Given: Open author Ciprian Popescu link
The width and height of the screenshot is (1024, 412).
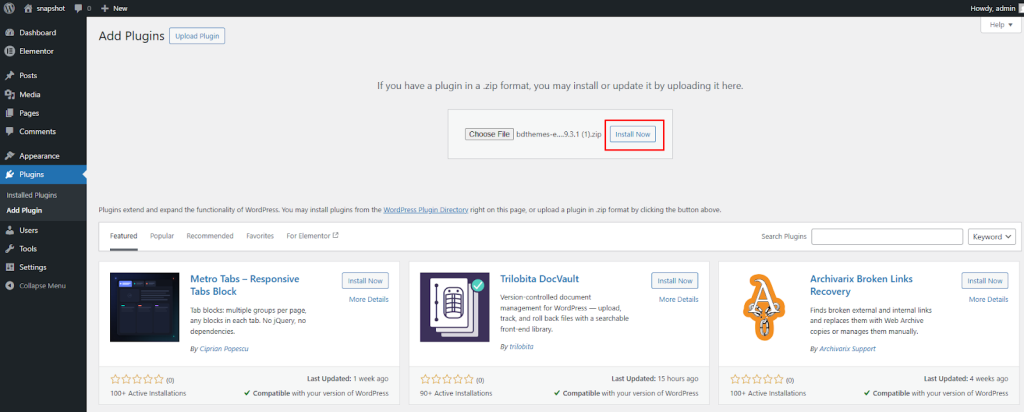Looking at the screenshot, I should coord(224,349).
